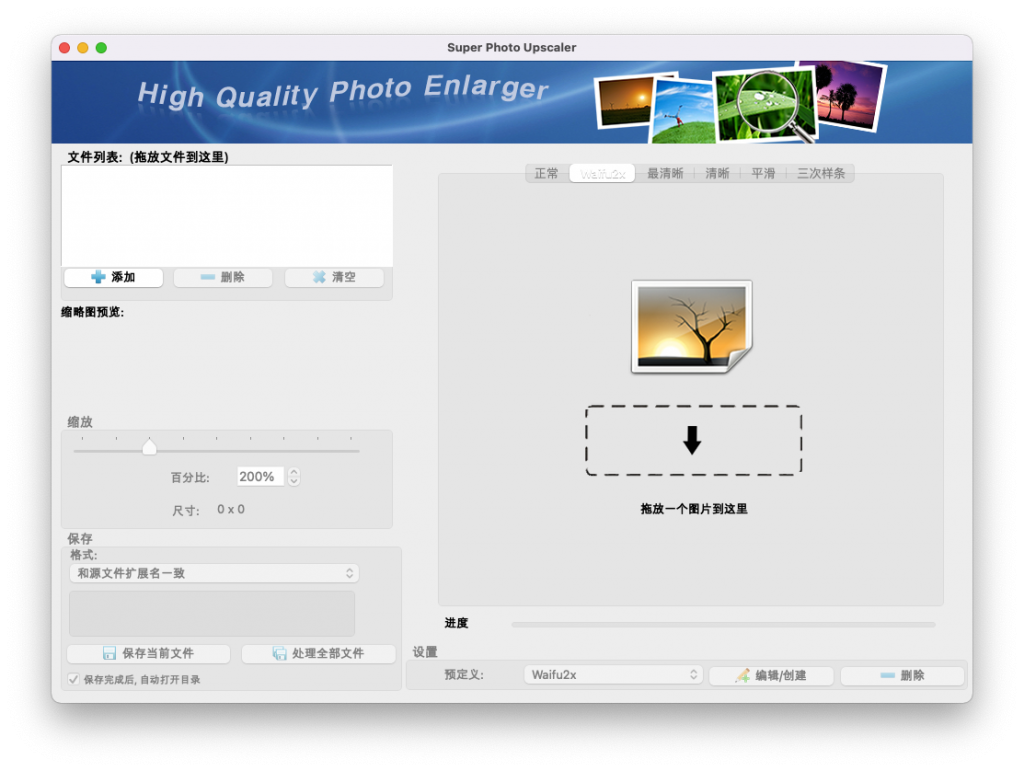1024x771 pixels.
Task: Open the 预定义 Waifu2x preset dropdown
Action: pyautogui.click(x=613, y=675)
